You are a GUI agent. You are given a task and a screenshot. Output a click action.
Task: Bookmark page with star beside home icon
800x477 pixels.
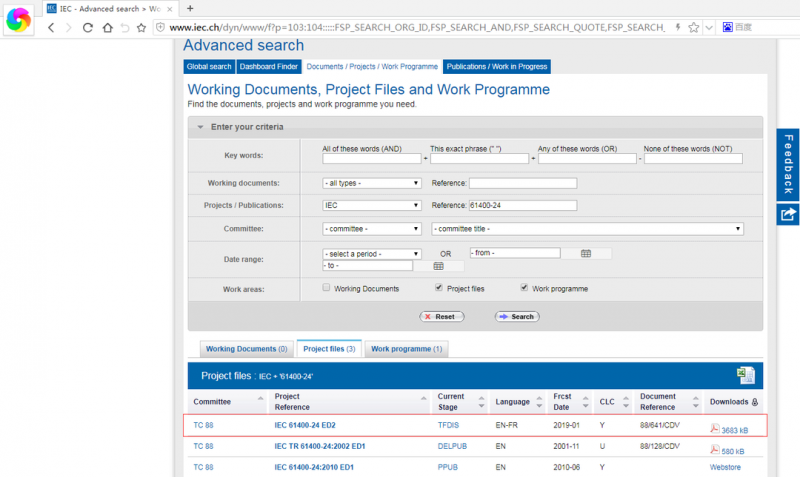click(141, 28)
